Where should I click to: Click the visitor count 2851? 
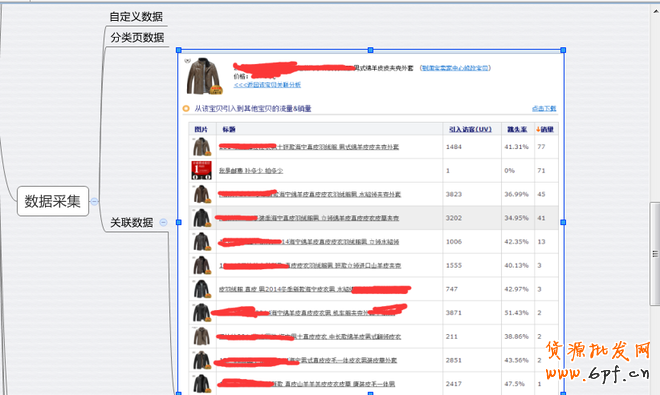[454, 360]
